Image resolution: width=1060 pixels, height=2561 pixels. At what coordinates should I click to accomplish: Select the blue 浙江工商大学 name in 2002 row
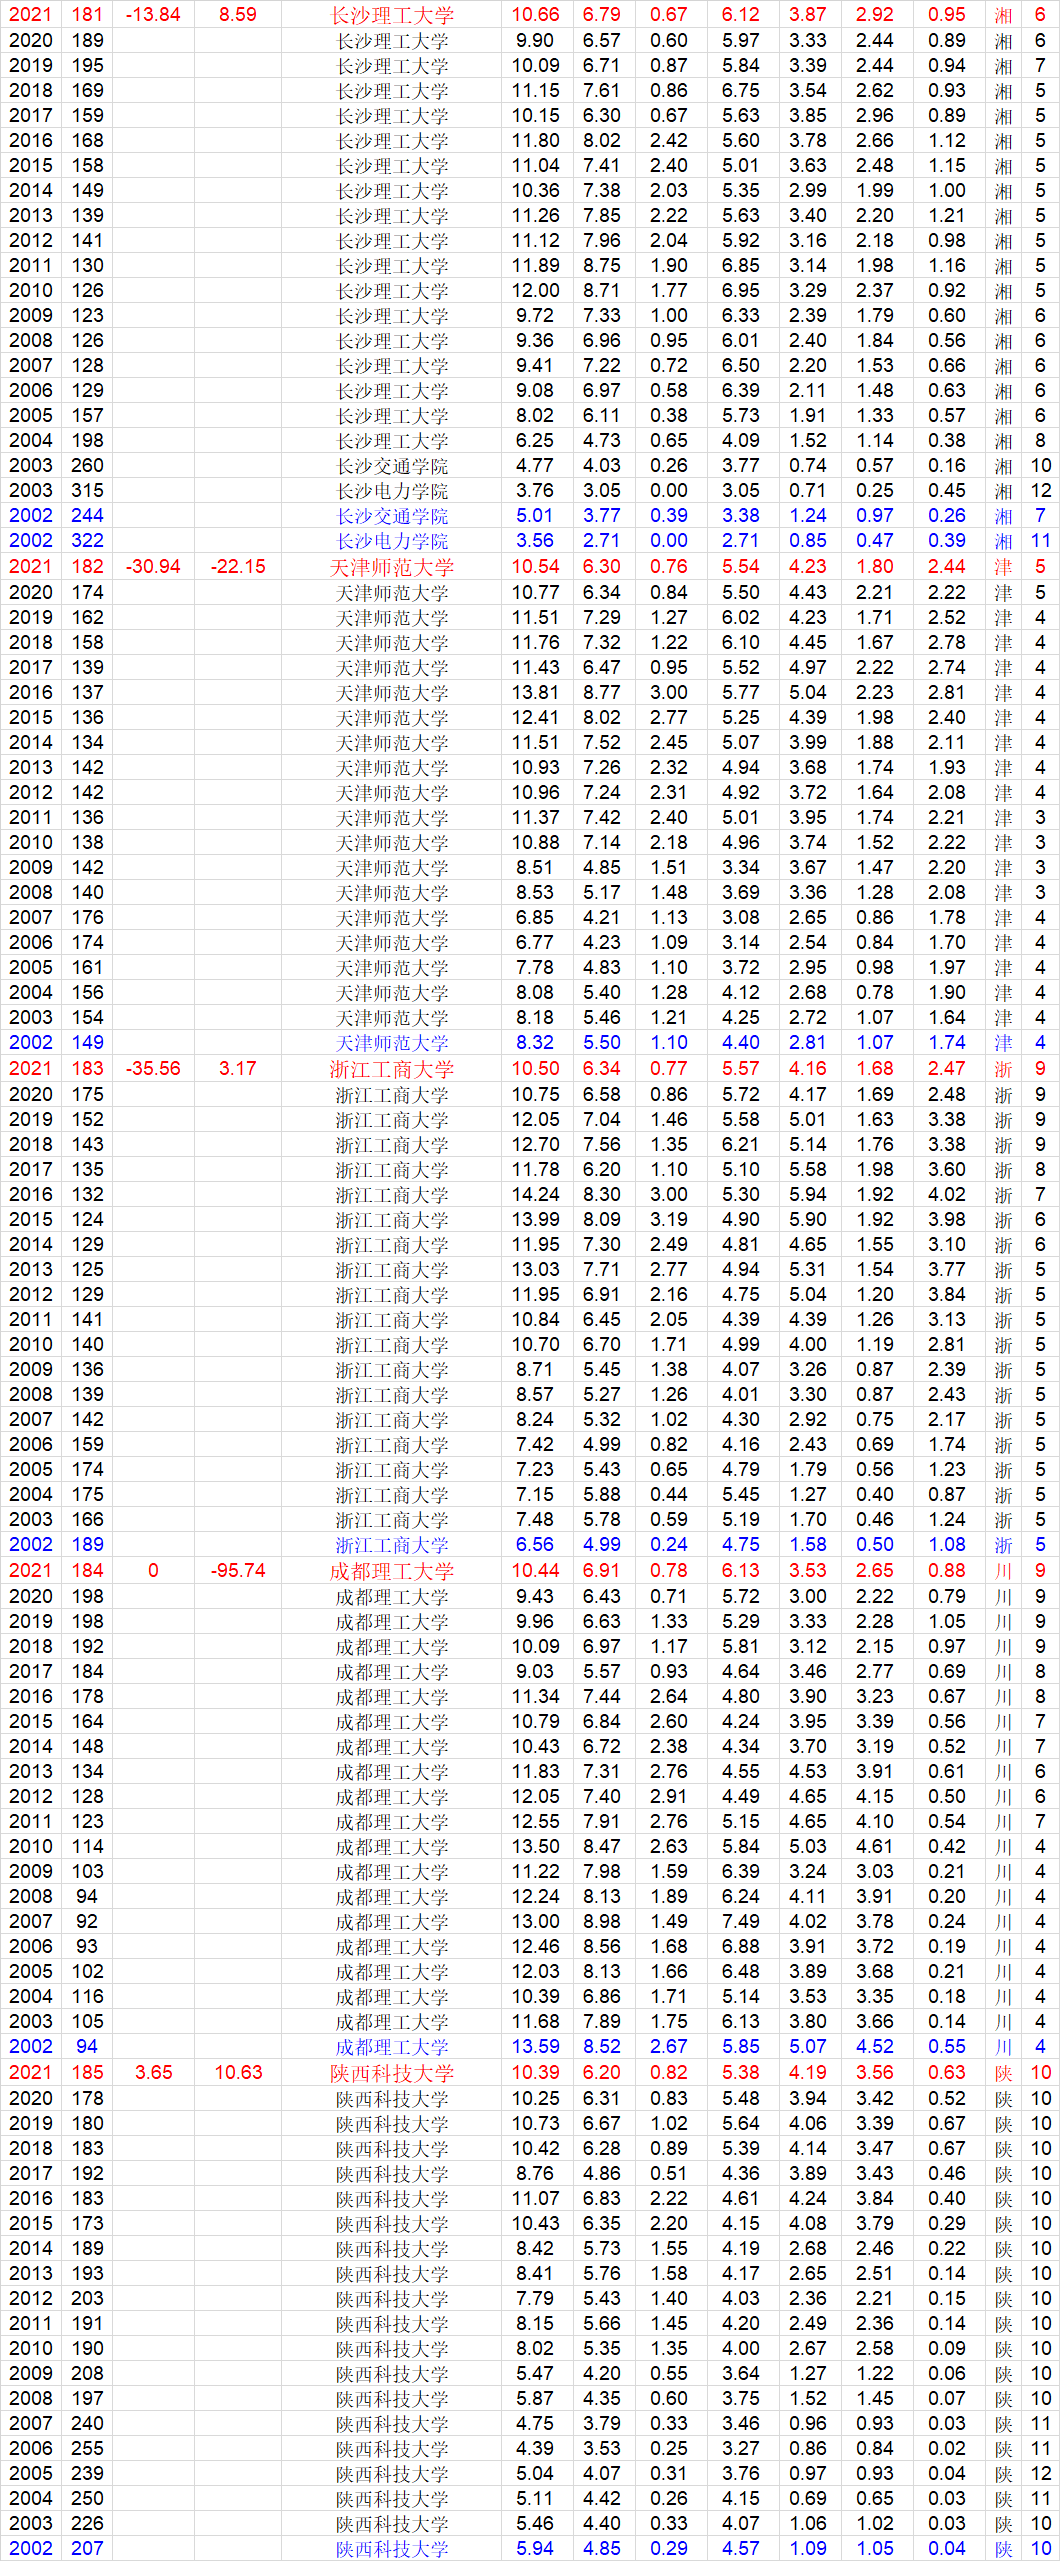pyautogui.click(x=392, y=1545)
